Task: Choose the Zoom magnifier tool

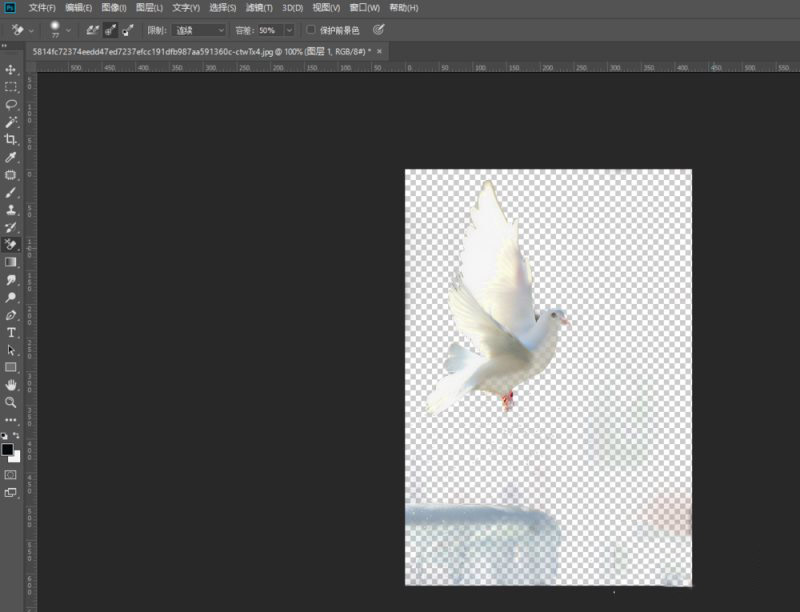Action: 11,402
